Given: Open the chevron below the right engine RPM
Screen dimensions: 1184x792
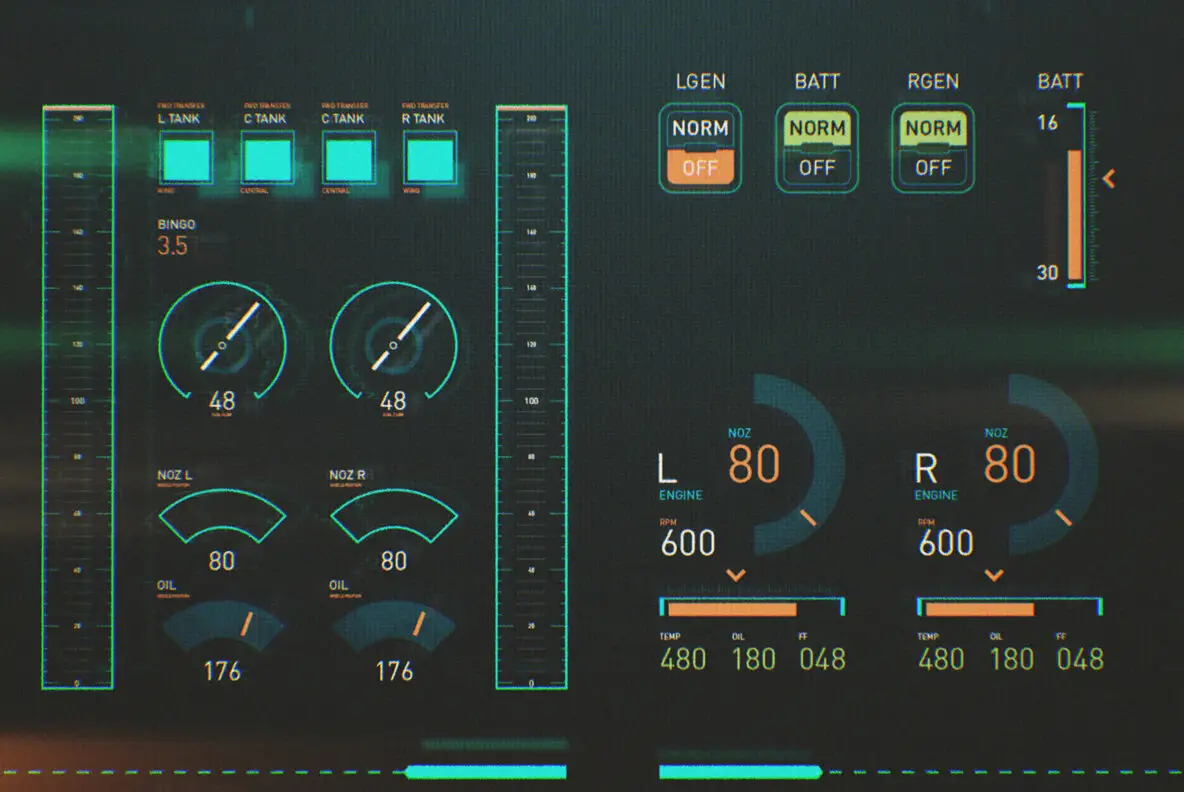Looking at the screenshot, I should pos(992,575).
